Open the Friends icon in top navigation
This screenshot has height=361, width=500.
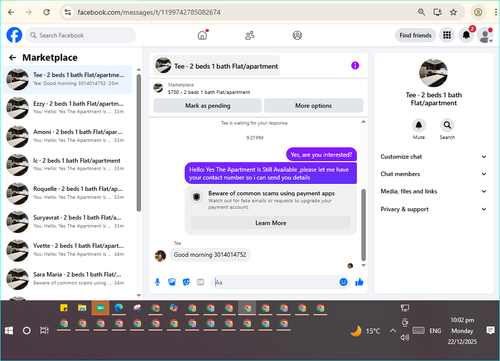coord(250,35)
